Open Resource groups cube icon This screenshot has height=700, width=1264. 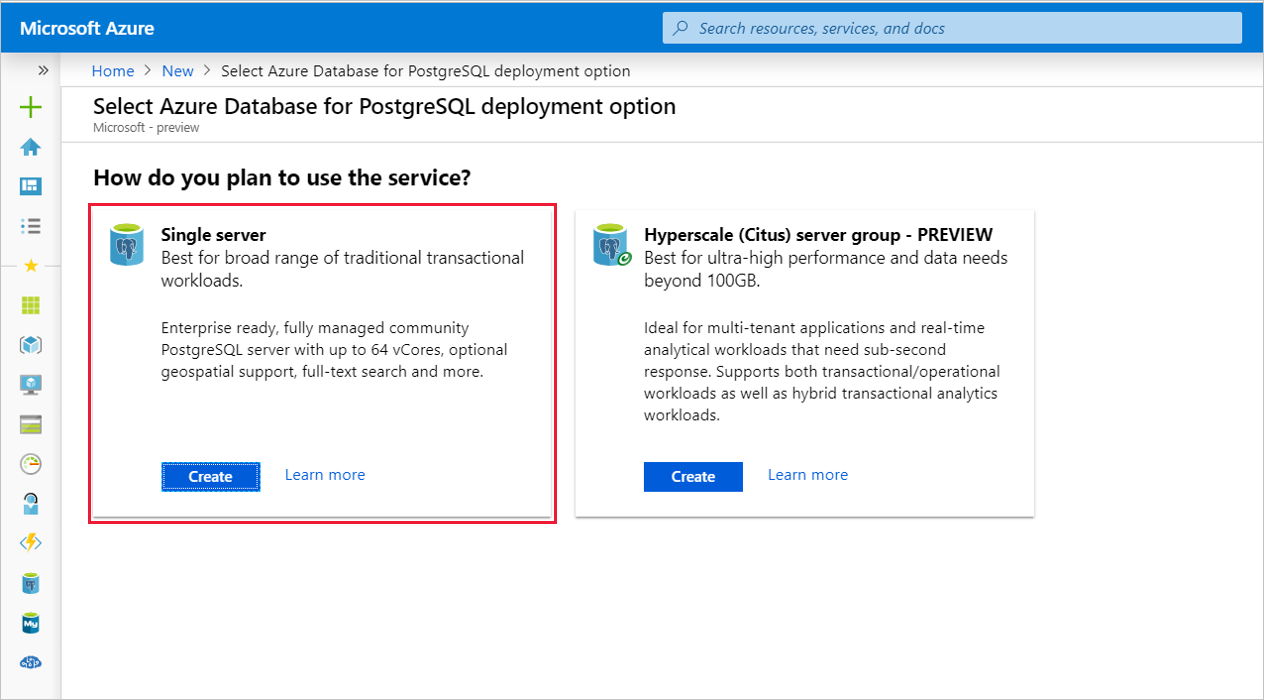click(31, 345)
